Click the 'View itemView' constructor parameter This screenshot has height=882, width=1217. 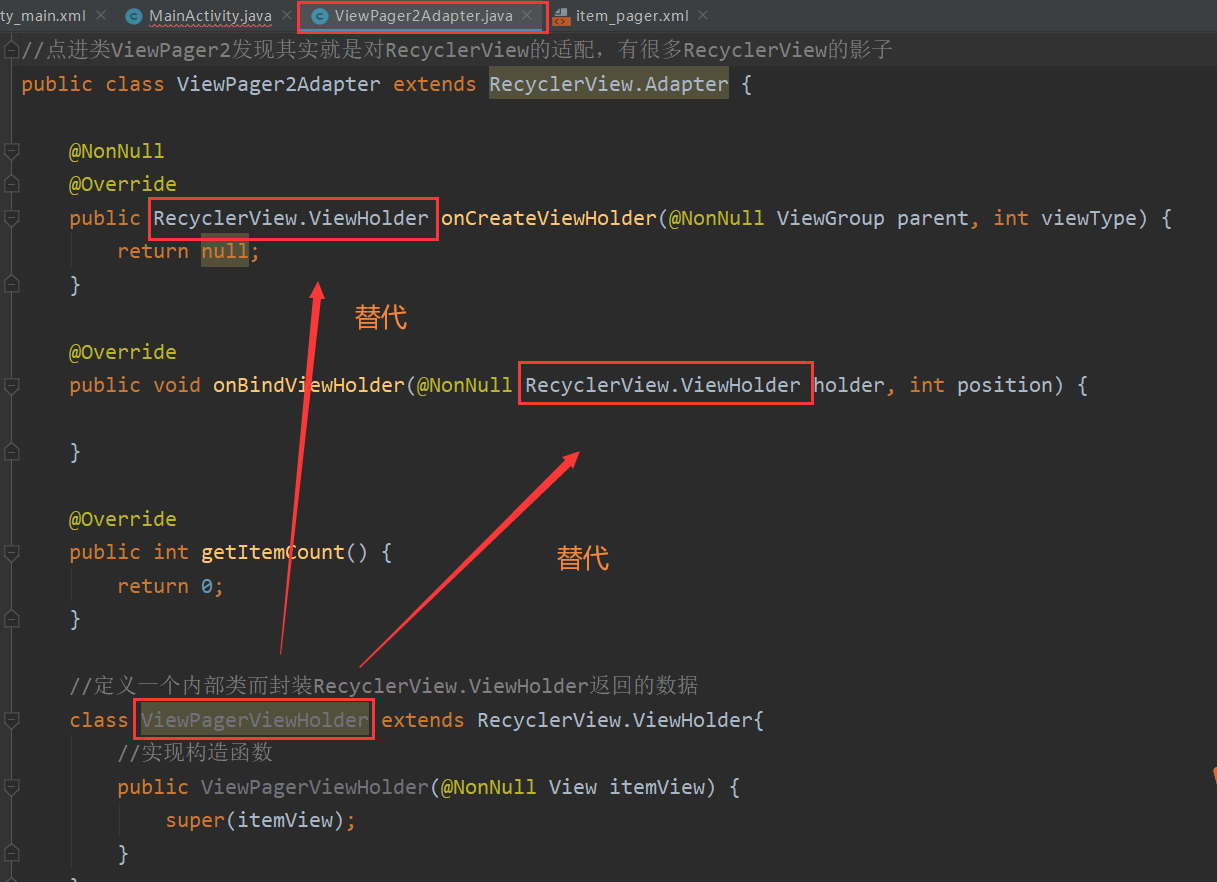point(627,787)
